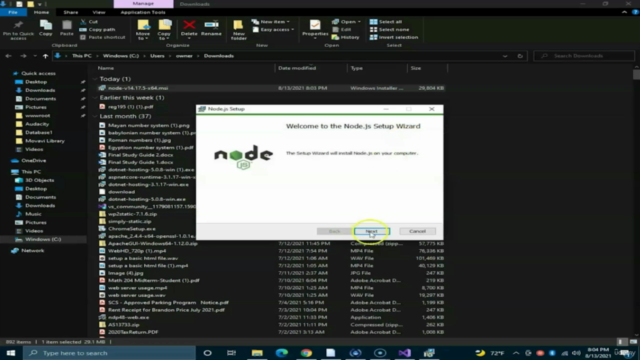Go up one folder level arrow

point(45,56)
